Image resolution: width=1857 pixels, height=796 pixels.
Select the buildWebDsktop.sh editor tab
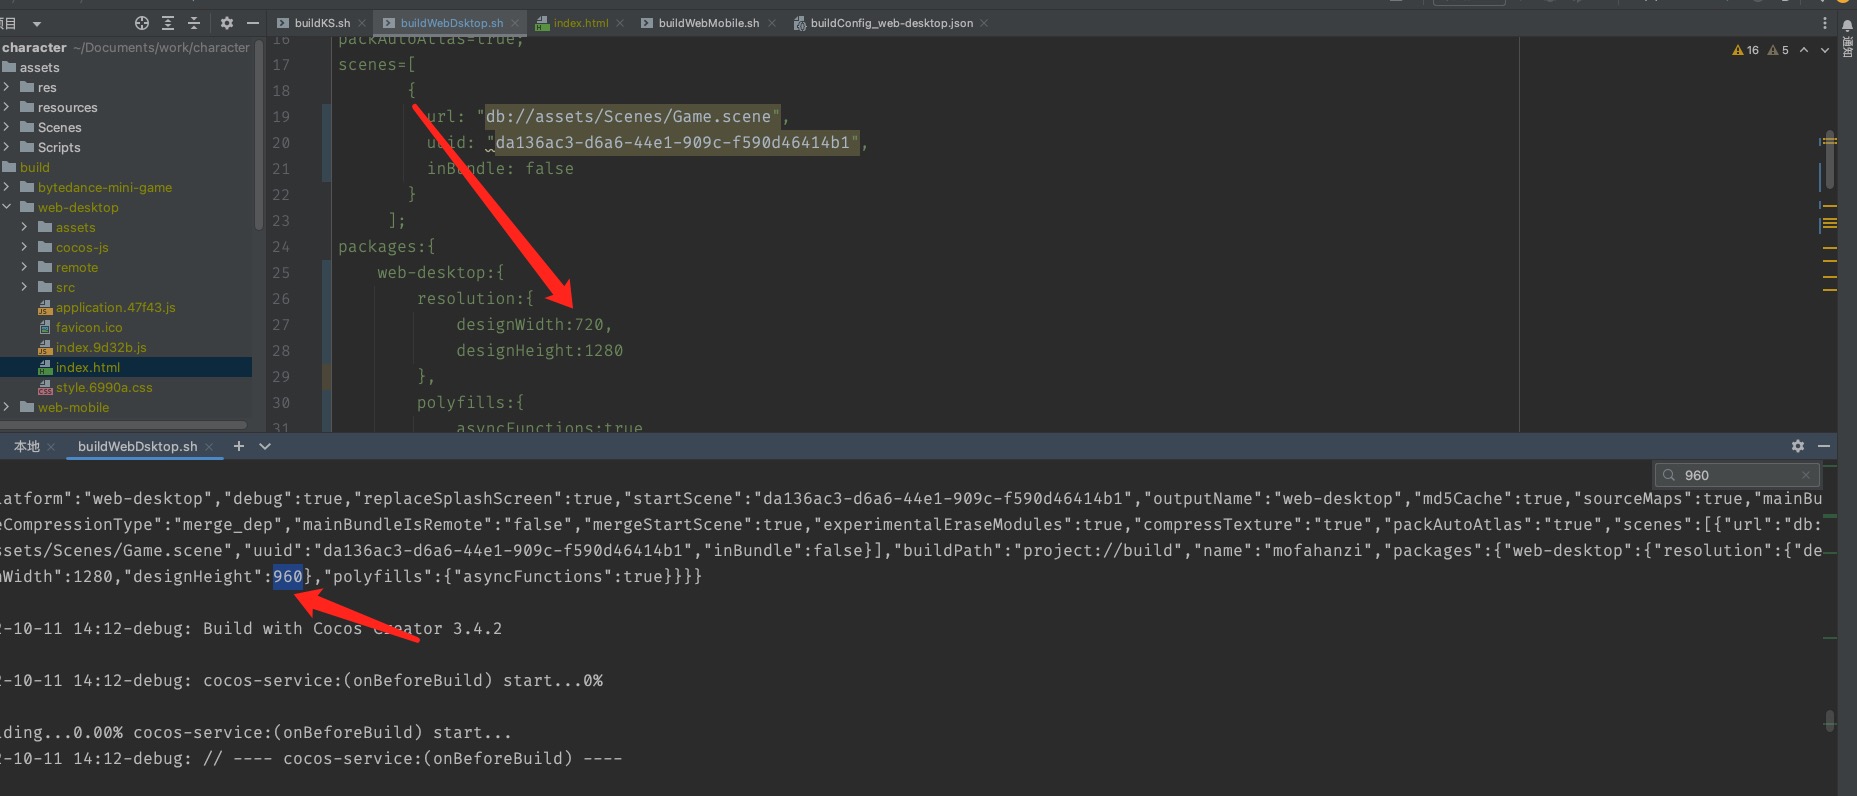coord(451,23)
